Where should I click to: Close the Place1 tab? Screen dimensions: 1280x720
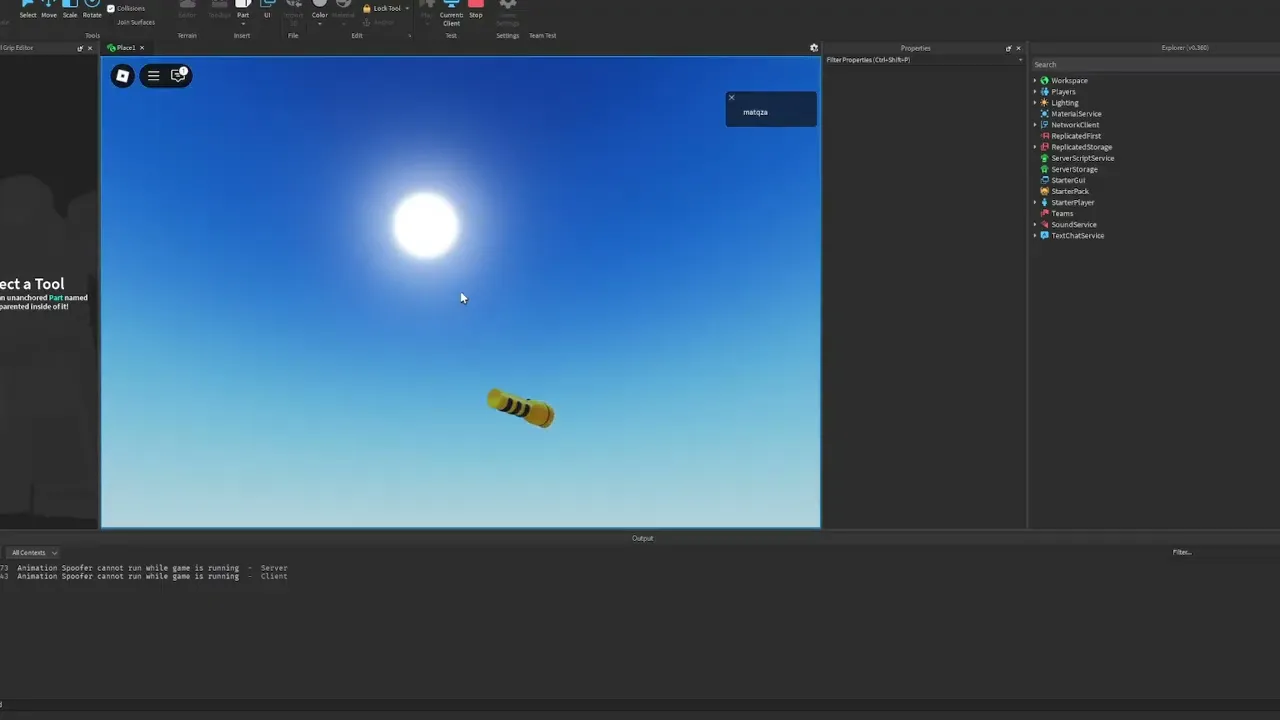click(x=142, y=48)
